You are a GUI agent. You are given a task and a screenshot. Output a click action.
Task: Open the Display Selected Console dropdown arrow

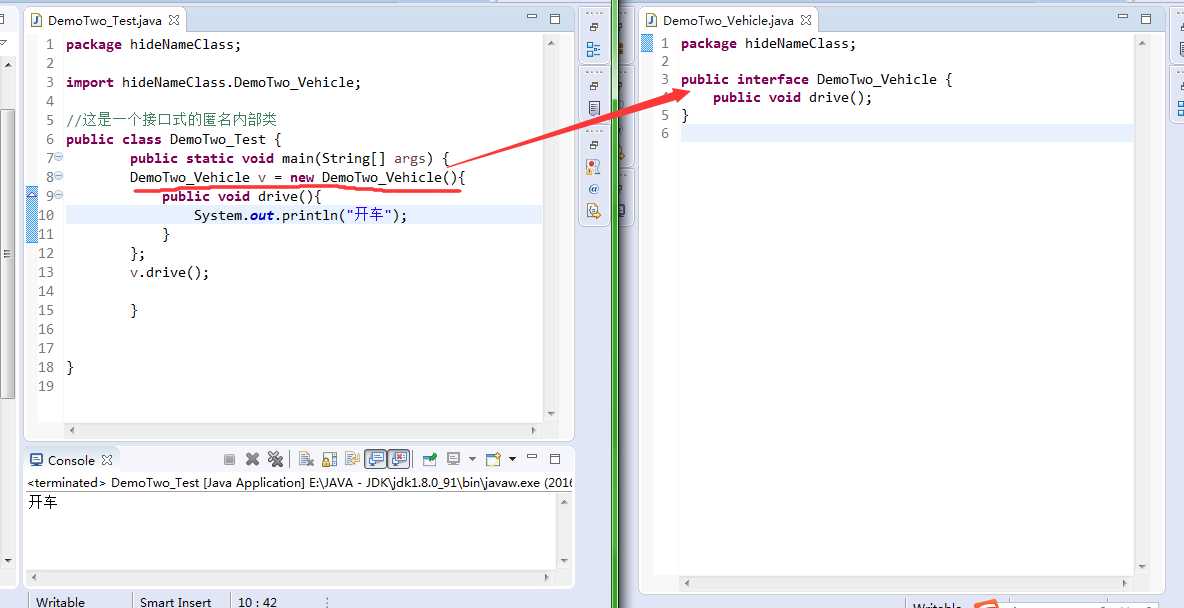click(473, 459)
